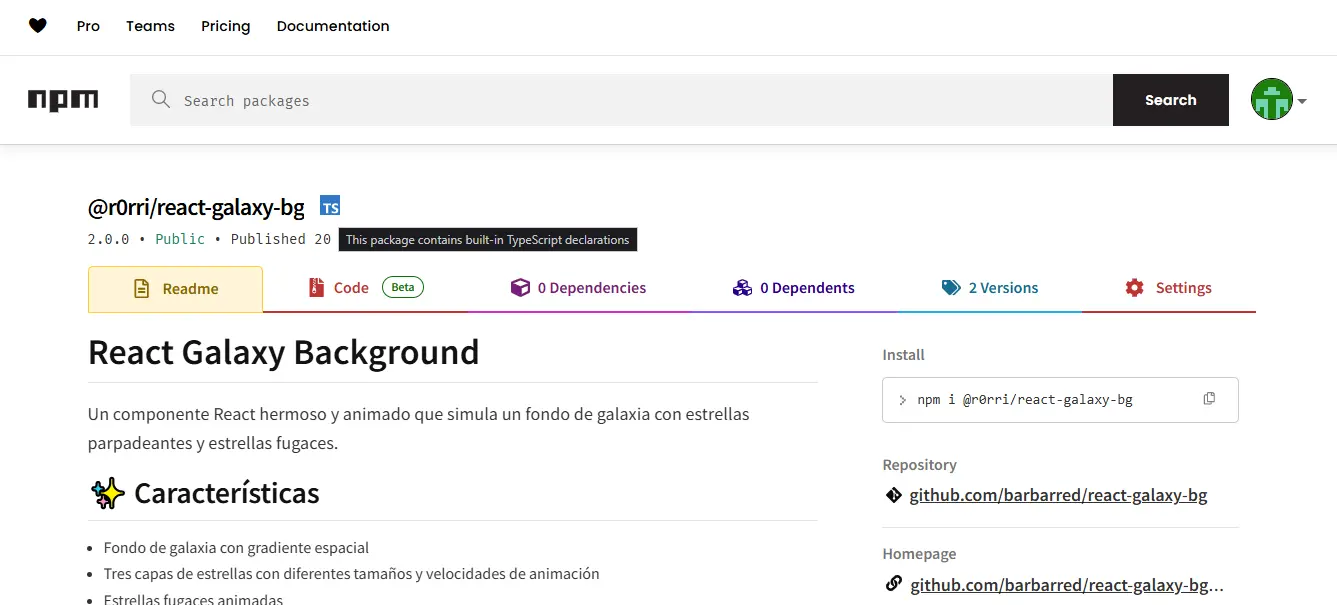Open the Teams menu item
The image size is (1337, 605).
150,26
